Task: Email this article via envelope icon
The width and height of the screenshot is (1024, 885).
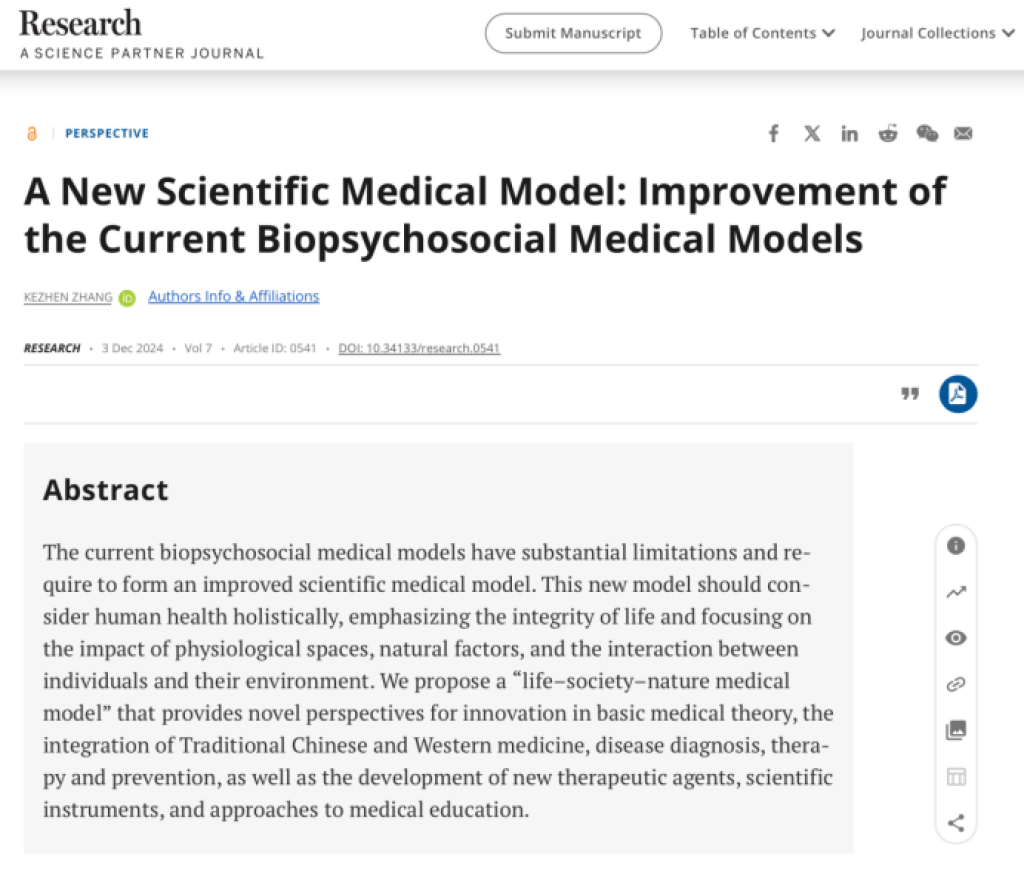Action: (963, 134)
